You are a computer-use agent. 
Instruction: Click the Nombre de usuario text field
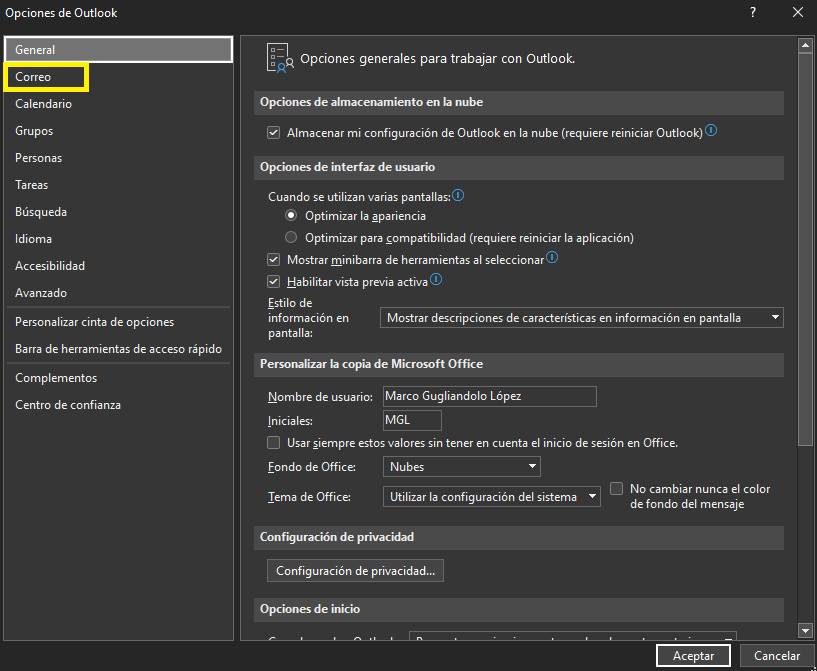(489, 396)
